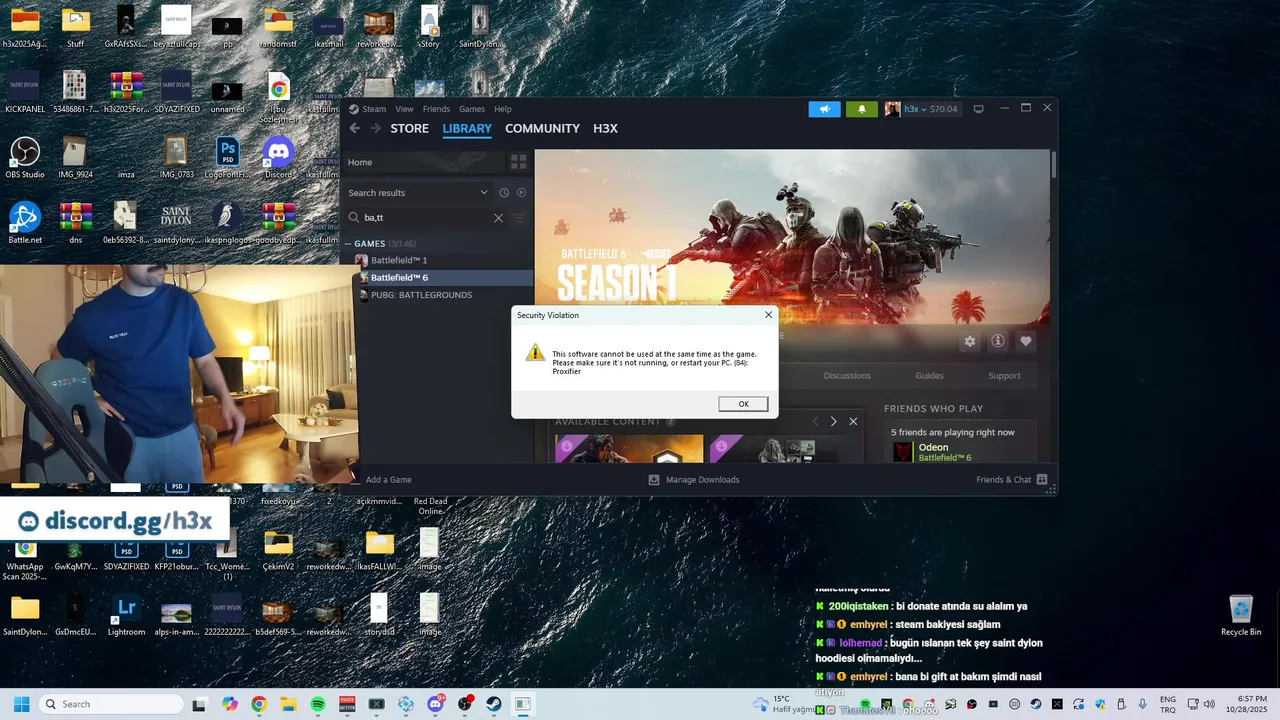Viewport: 1280px width, 720px height.
Task: Open the Steam menu
Action: tap(374, 109)
